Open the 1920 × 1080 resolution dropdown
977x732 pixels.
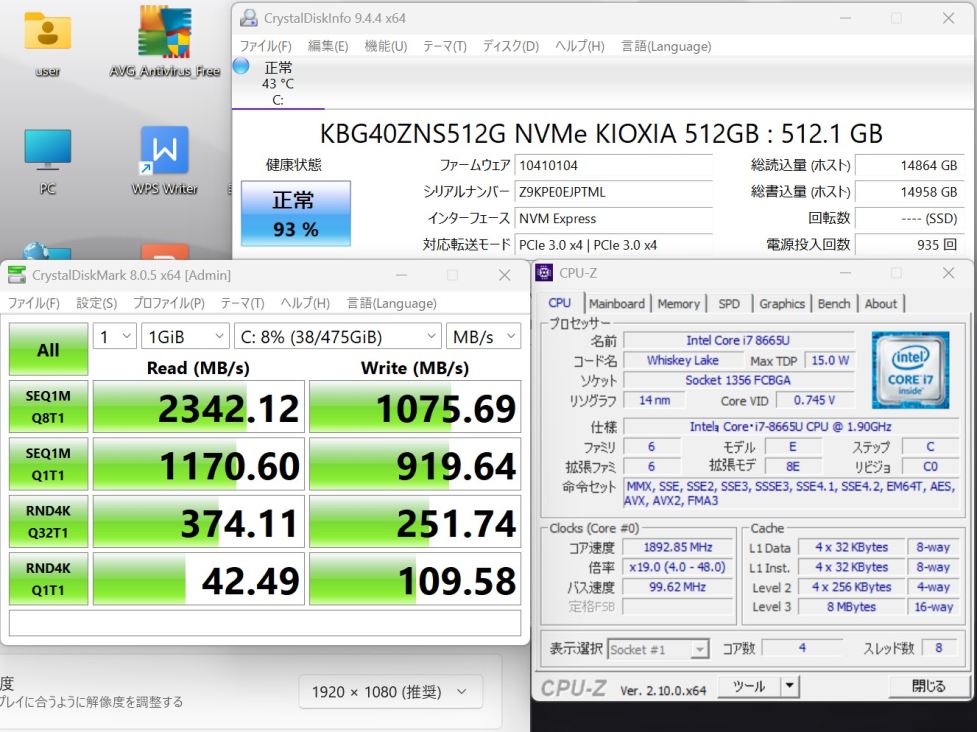tap(390, 692)
